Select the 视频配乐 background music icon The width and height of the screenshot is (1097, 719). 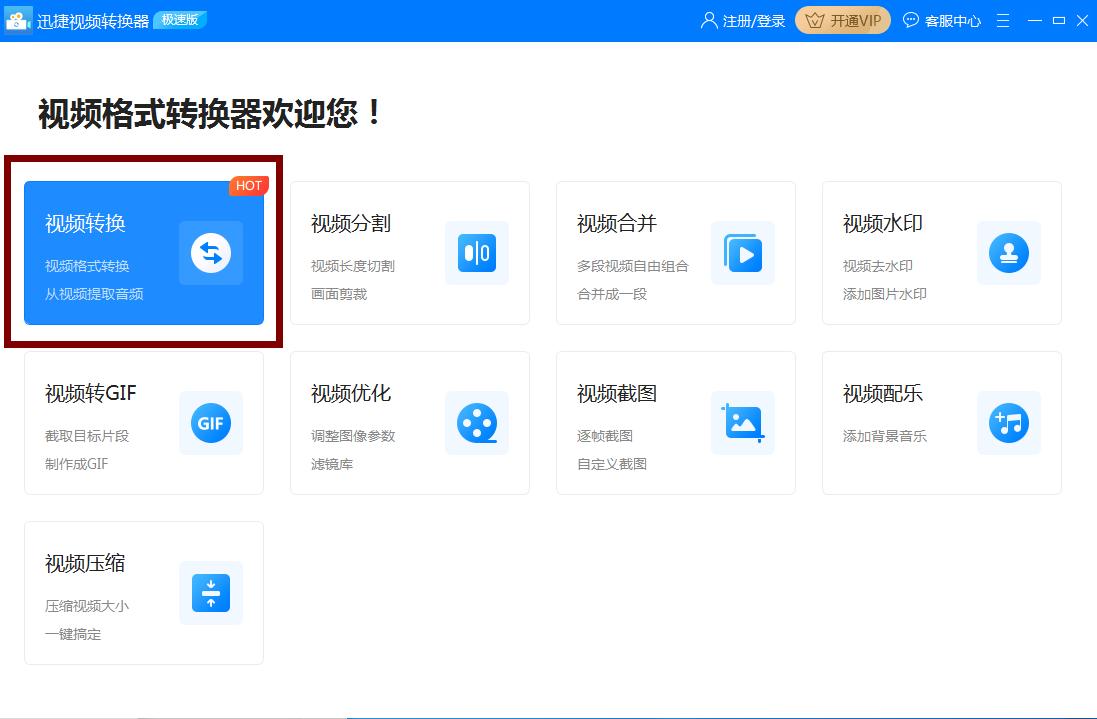point(1009,423)
